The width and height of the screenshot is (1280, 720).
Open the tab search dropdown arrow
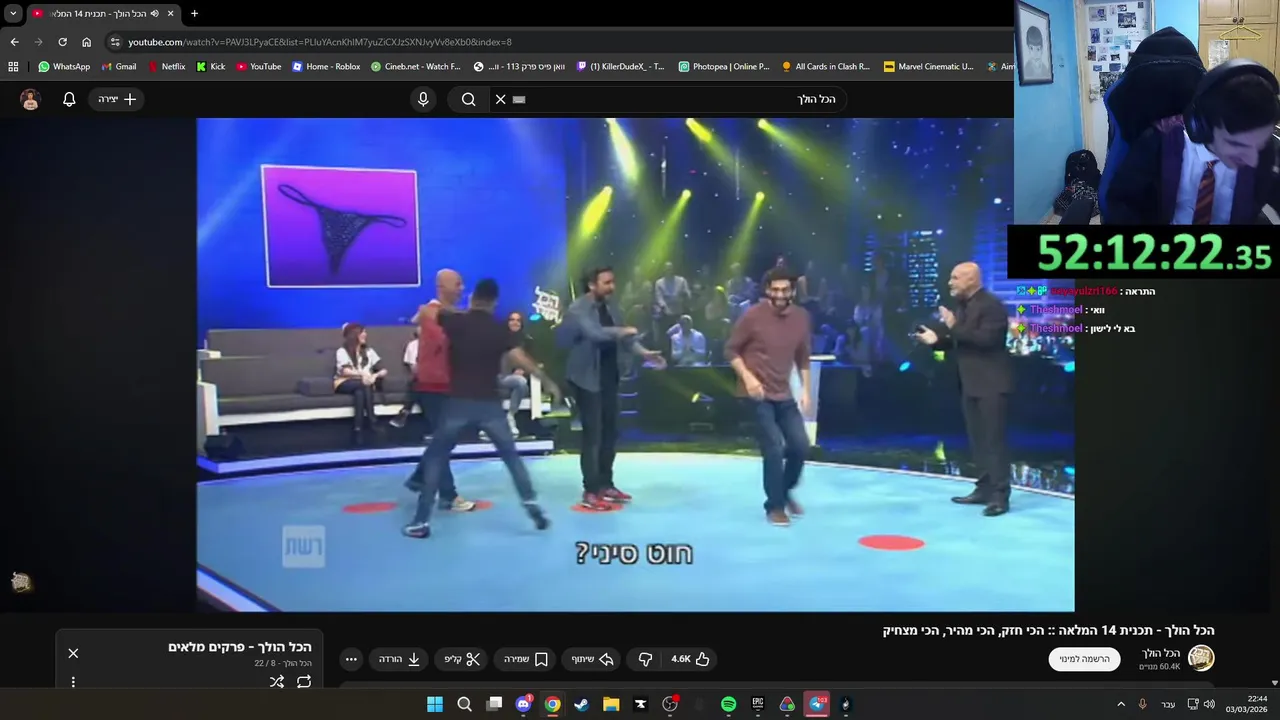pos(13,13)
